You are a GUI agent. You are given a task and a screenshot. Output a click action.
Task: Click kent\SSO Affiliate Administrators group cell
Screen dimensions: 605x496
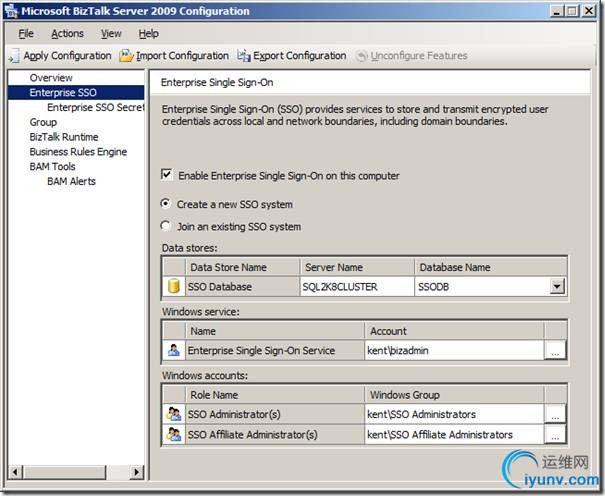[454, 434]
